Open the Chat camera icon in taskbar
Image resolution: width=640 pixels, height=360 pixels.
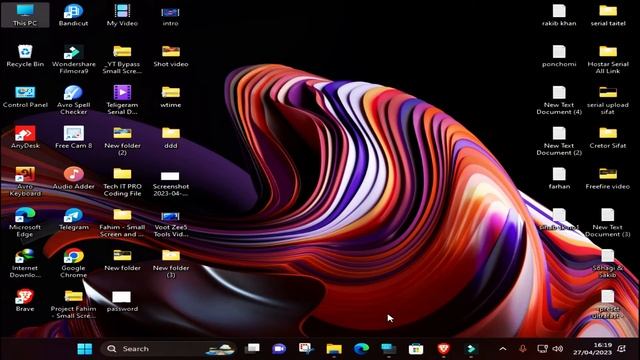point(279,349)
